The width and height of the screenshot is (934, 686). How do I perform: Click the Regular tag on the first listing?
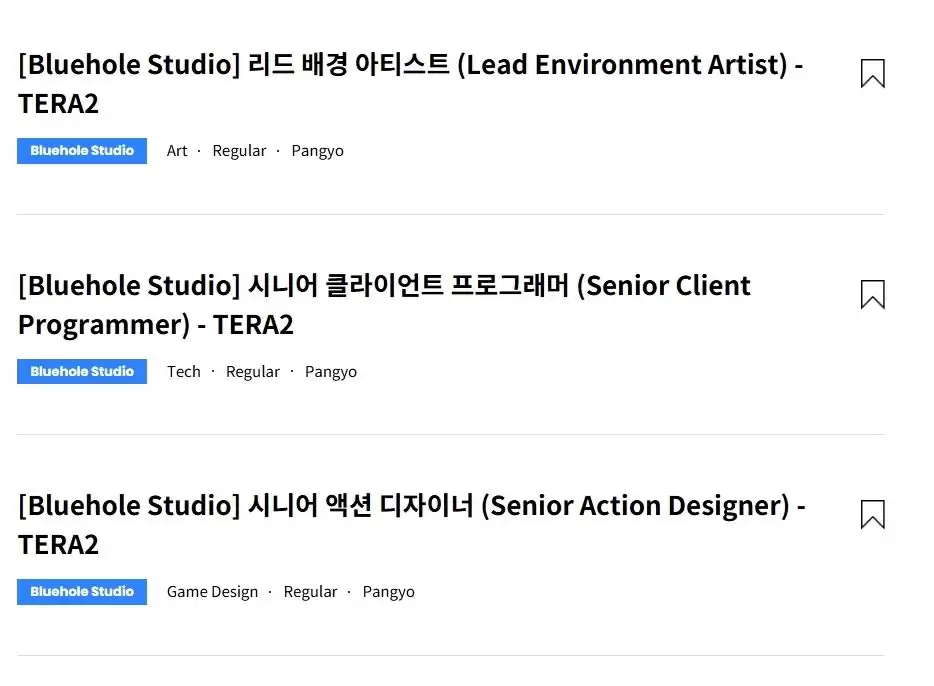coord(239,150)
